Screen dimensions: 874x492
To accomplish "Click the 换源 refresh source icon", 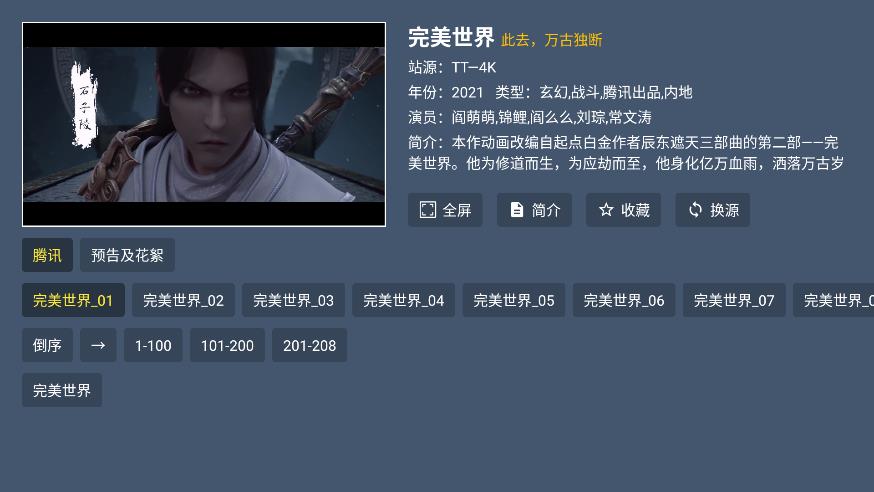I will 695,210.
